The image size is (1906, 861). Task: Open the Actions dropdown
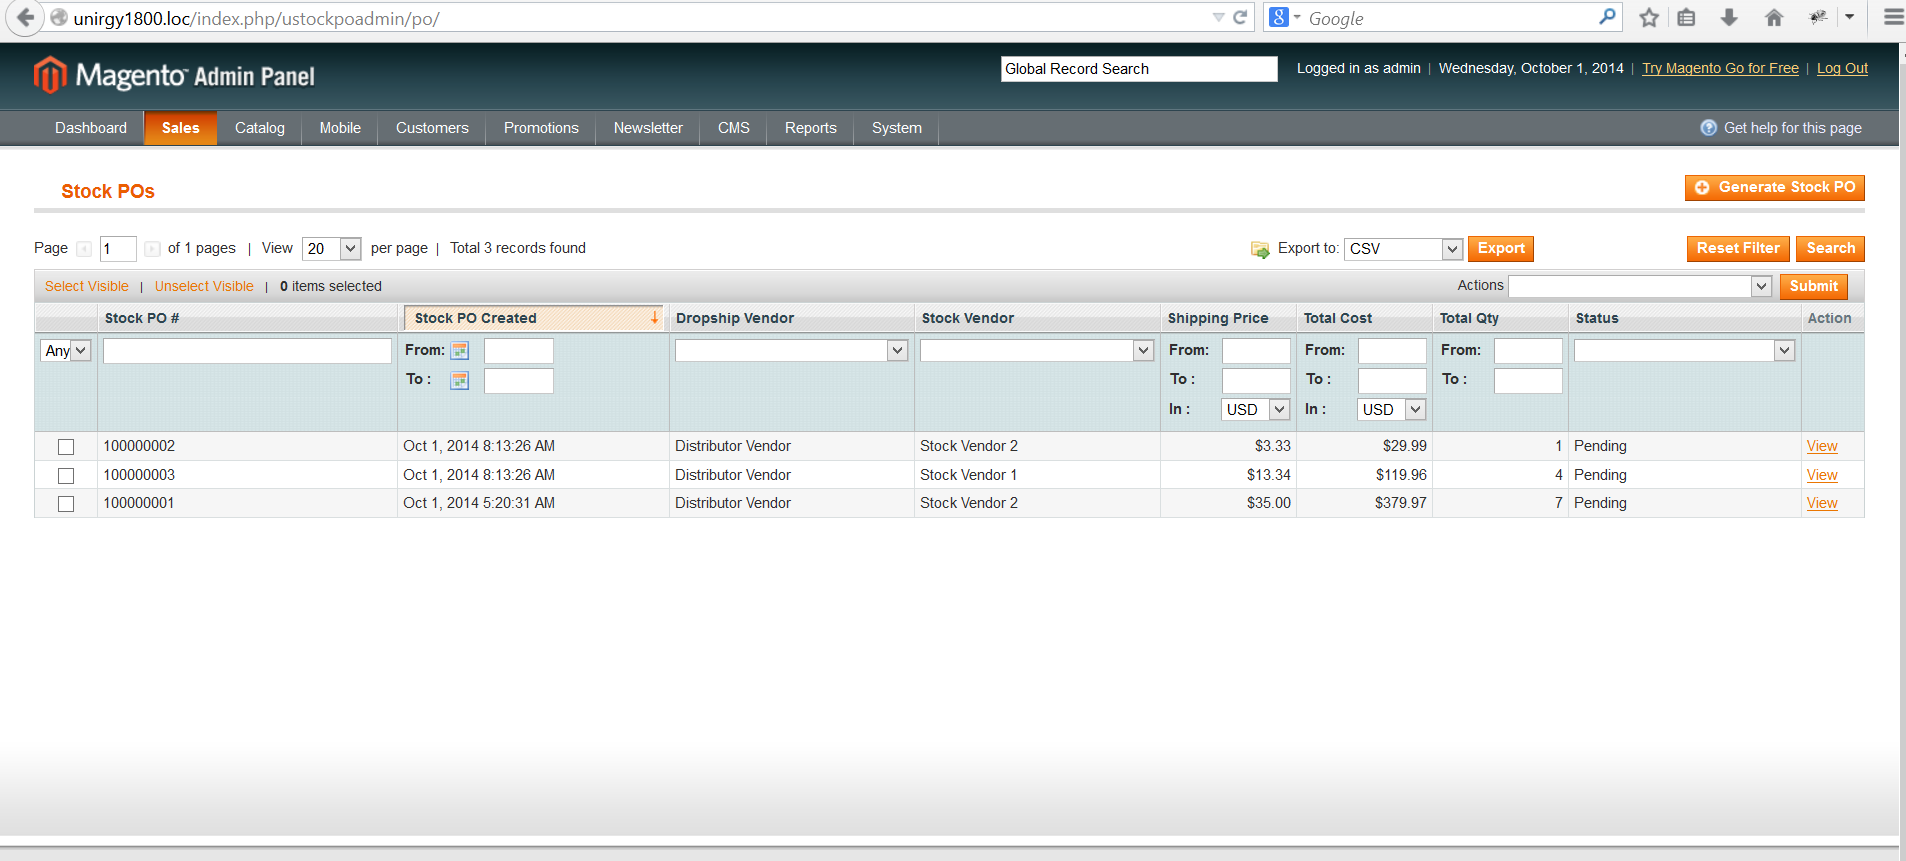(1640, 287)
